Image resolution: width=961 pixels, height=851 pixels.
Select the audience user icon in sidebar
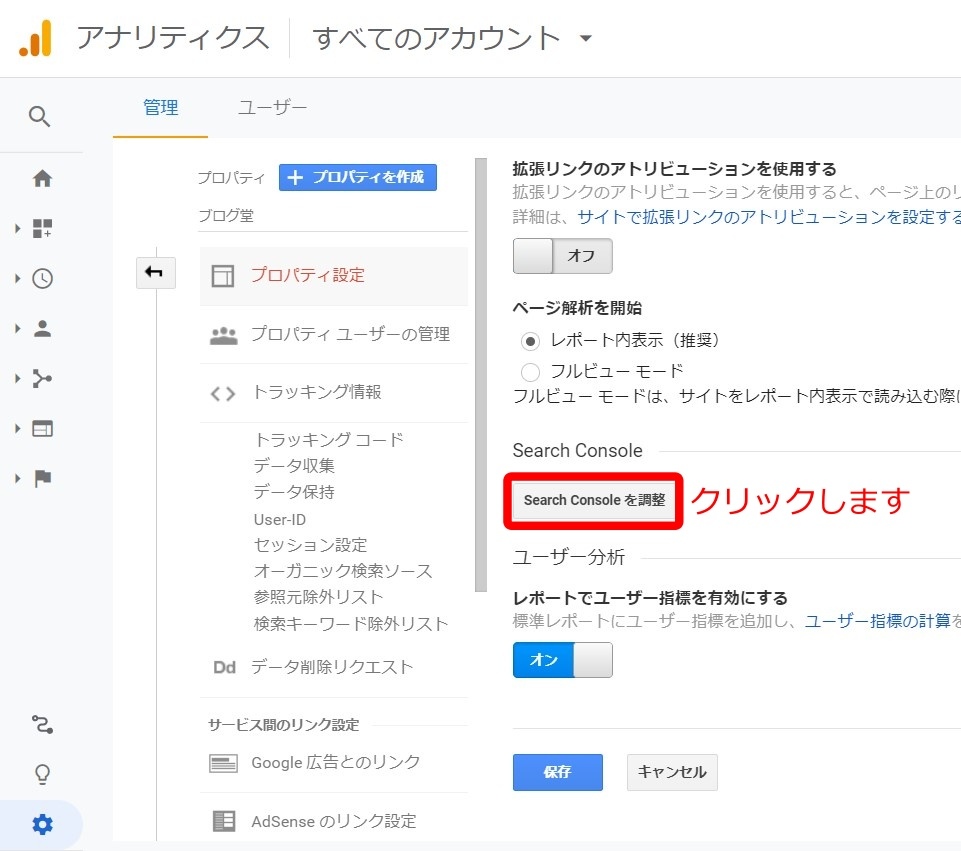tap(41, 328)
